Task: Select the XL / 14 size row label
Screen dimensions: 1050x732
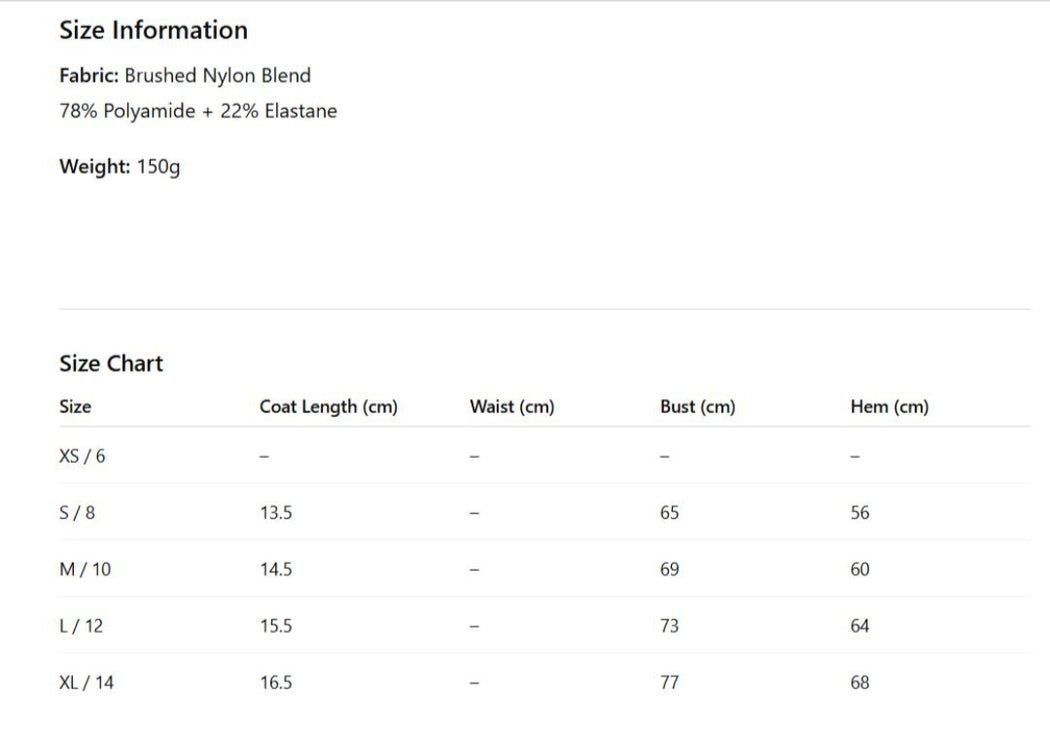Action: pyautogui.click(x=87, y=683)
